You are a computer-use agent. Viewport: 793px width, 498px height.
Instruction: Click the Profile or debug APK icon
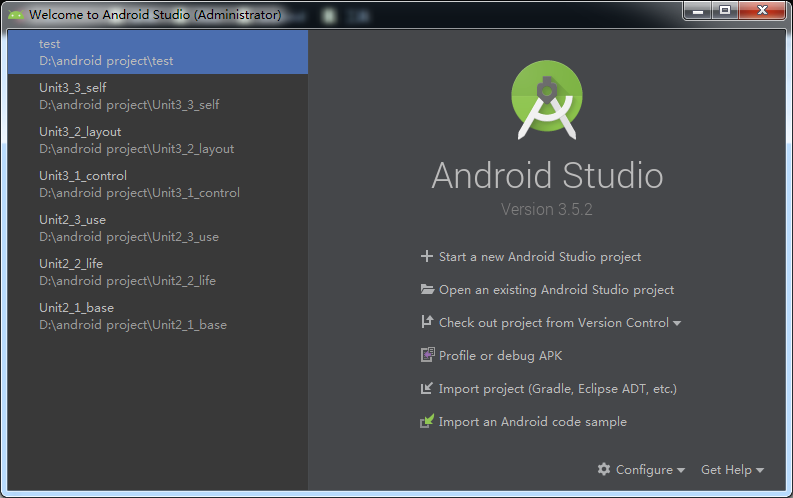(x=427, y=355)
